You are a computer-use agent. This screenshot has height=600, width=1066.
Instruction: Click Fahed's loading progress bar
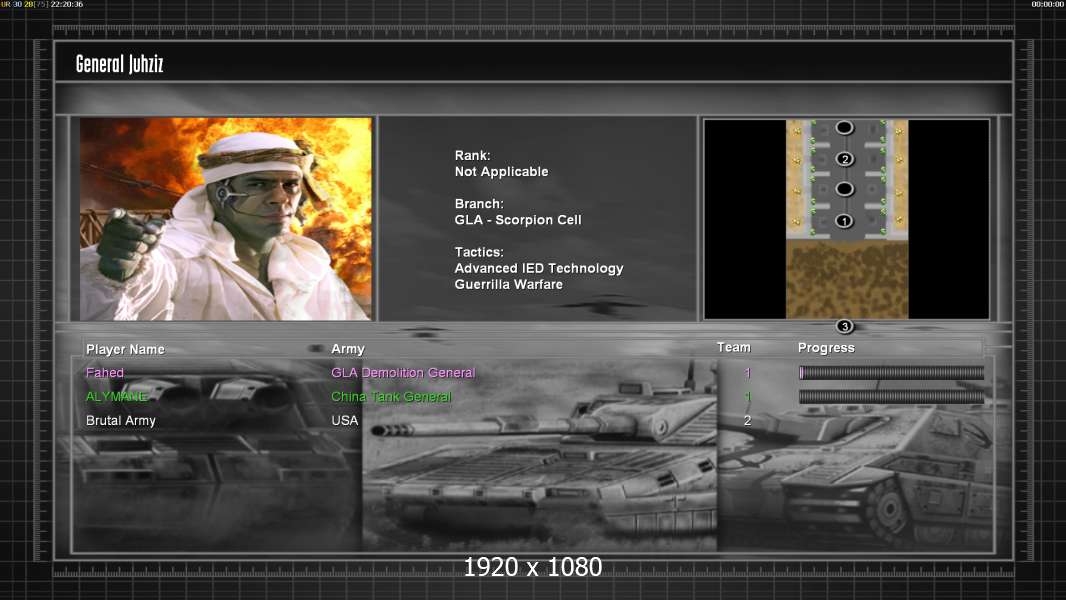point(891,373)
